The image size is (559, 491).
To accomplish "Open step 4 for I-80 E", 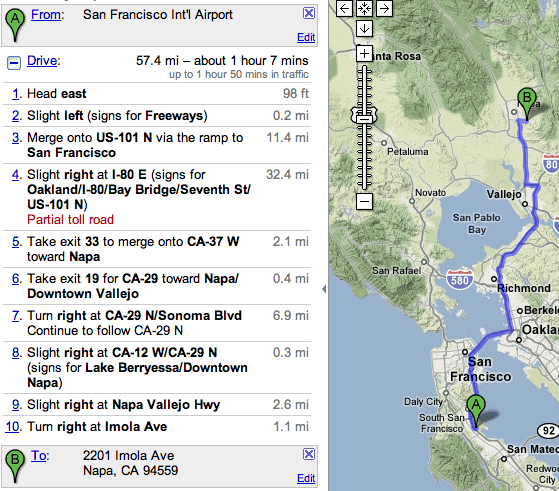I will (16, 175).
